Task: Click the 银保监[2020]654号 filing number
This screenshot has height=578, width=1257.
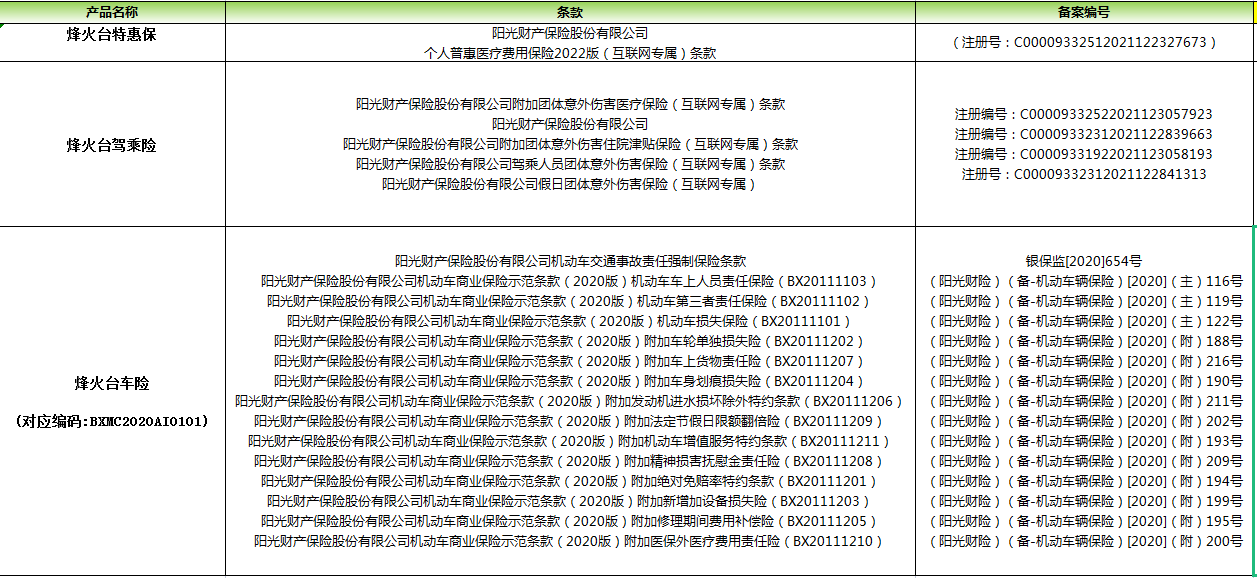Action: click(x=1084, y=261)
